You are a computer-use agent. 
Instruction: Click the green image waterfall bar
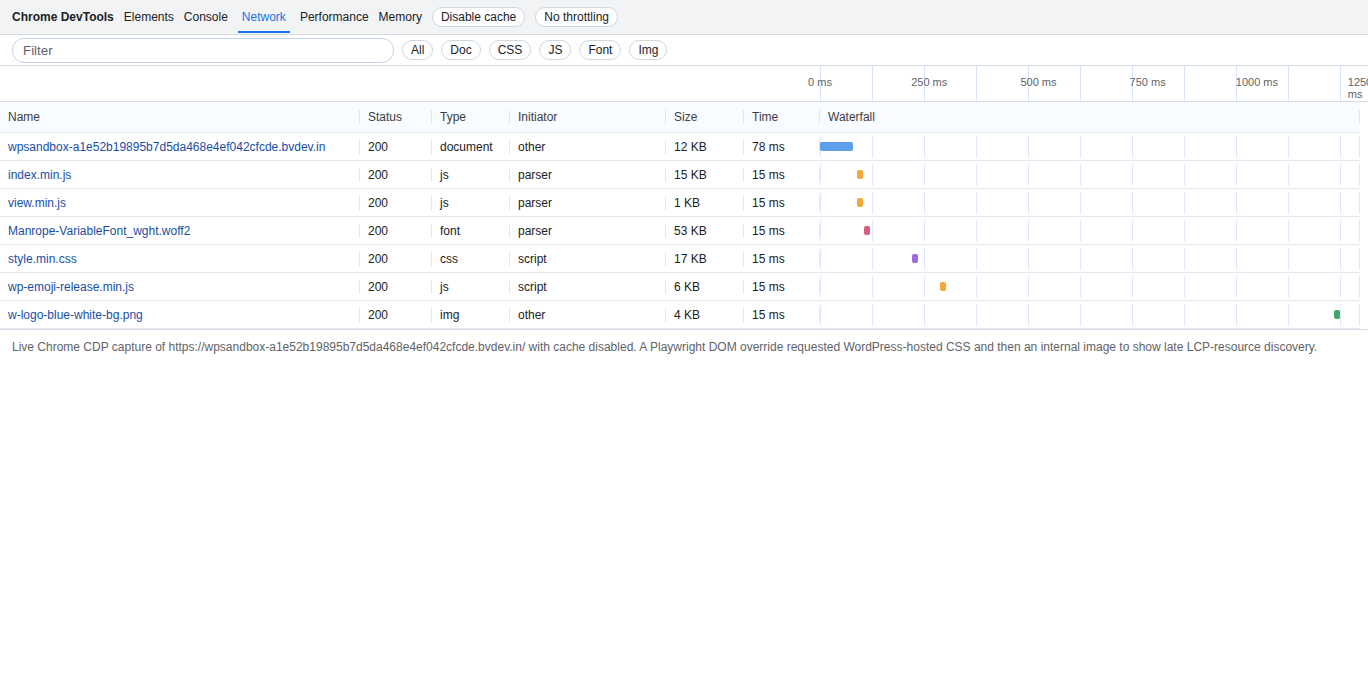coord(1337,315)
